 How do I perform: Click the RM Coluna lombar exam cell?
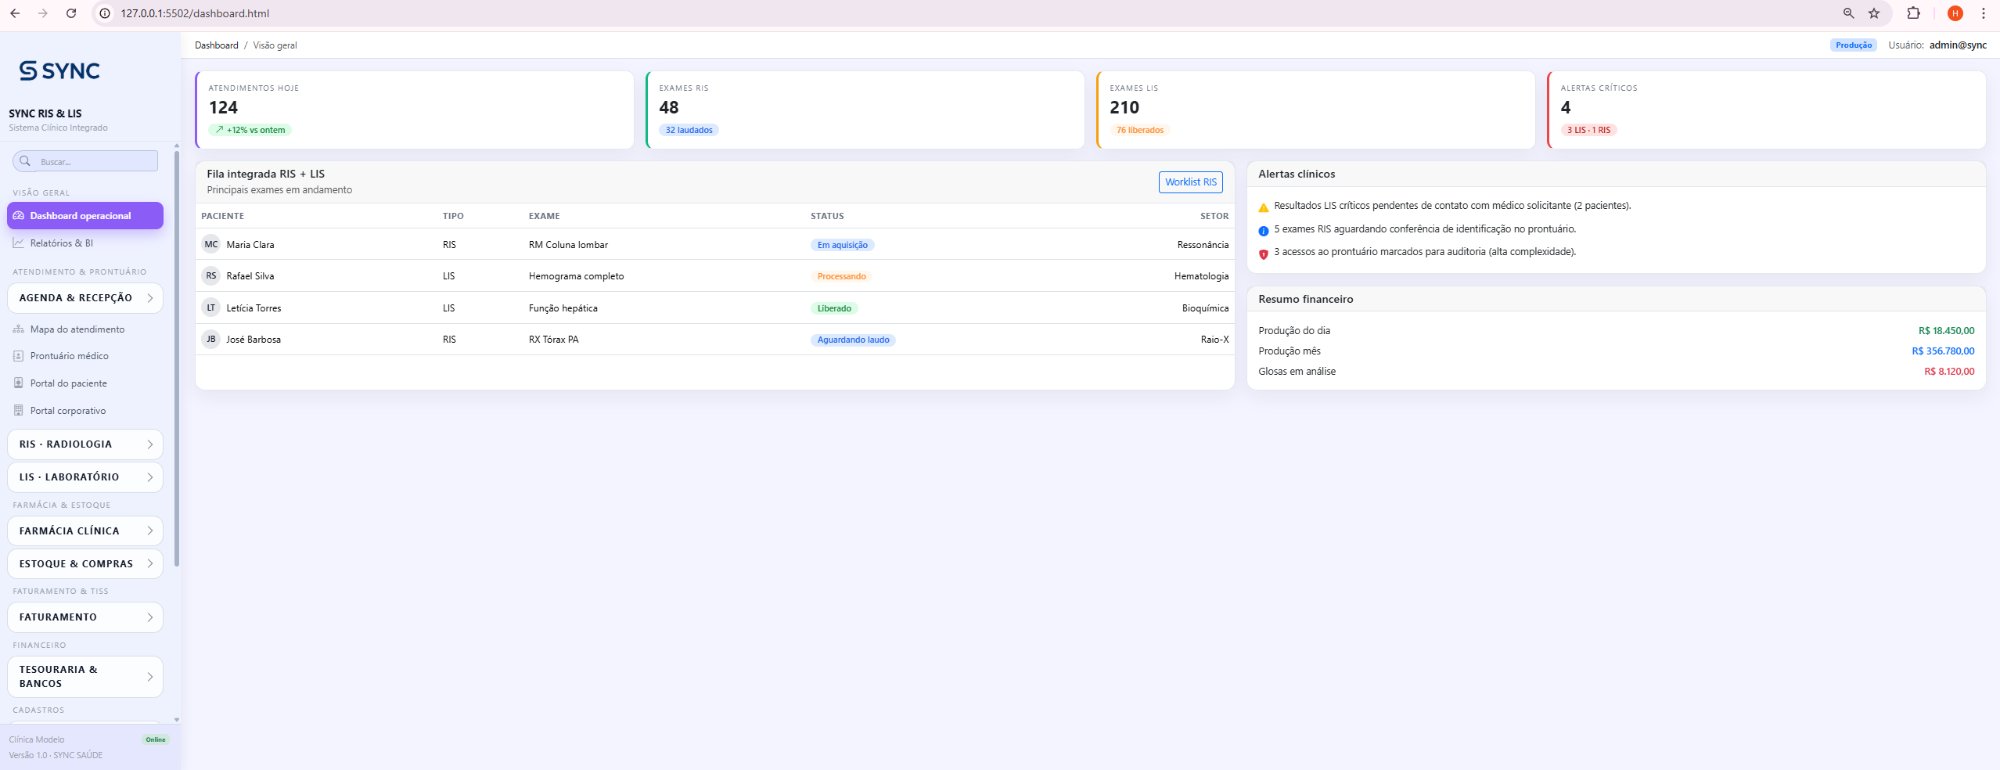[568, 245]
